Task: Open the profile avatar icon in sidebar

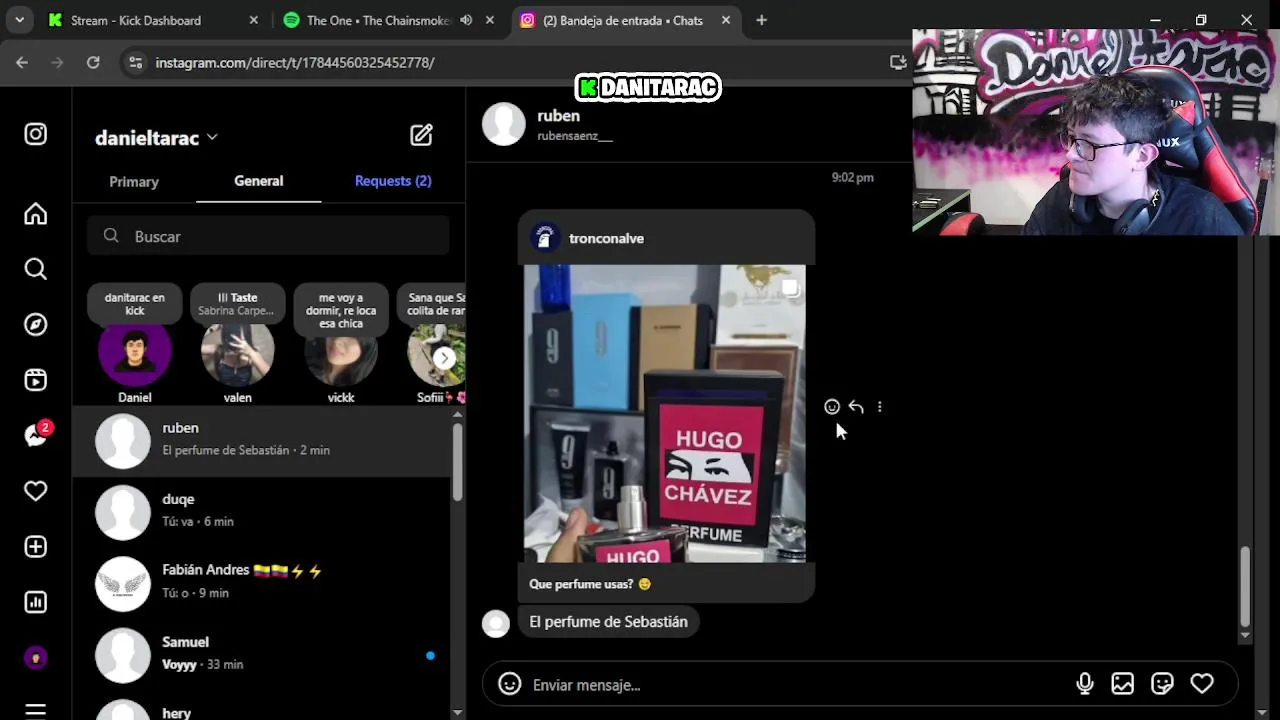Action: 35,658
